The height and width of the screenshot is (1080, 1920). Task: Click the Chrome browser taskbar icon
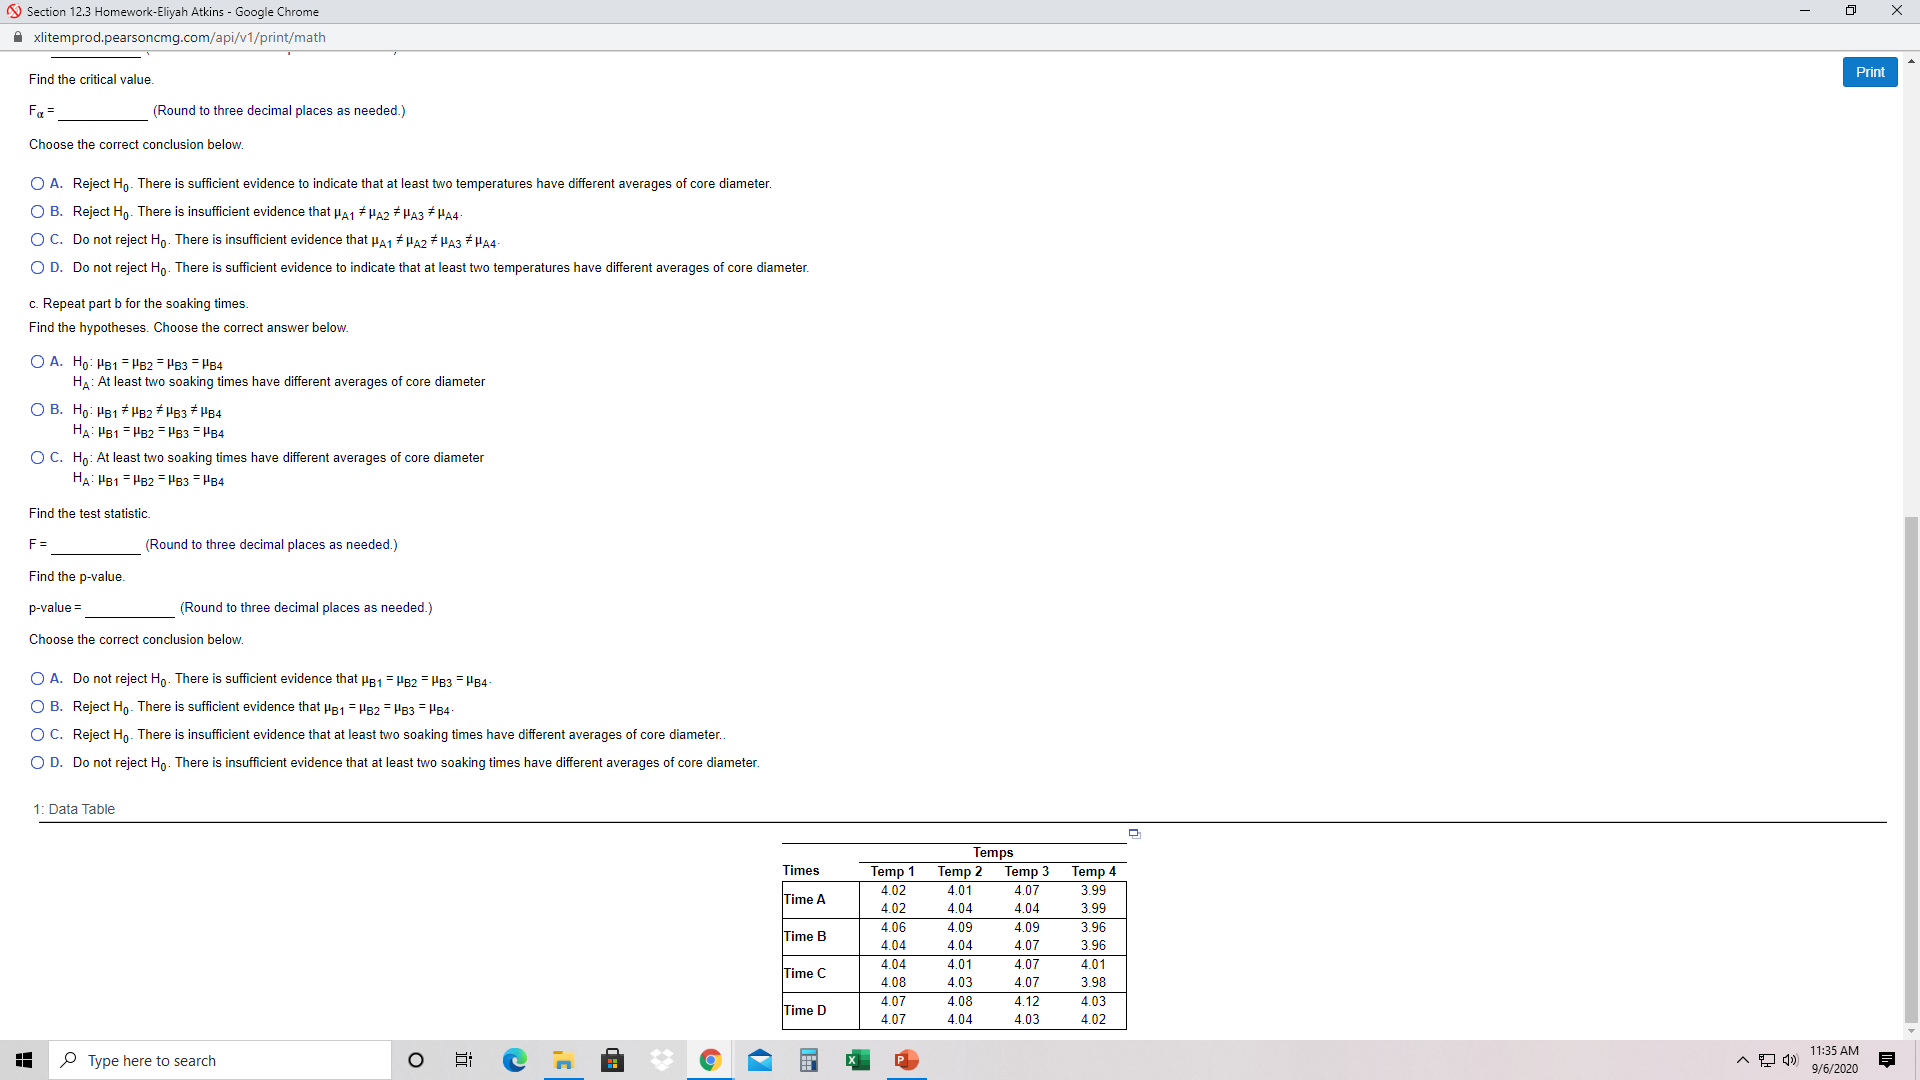click(x=709, y=1059)
